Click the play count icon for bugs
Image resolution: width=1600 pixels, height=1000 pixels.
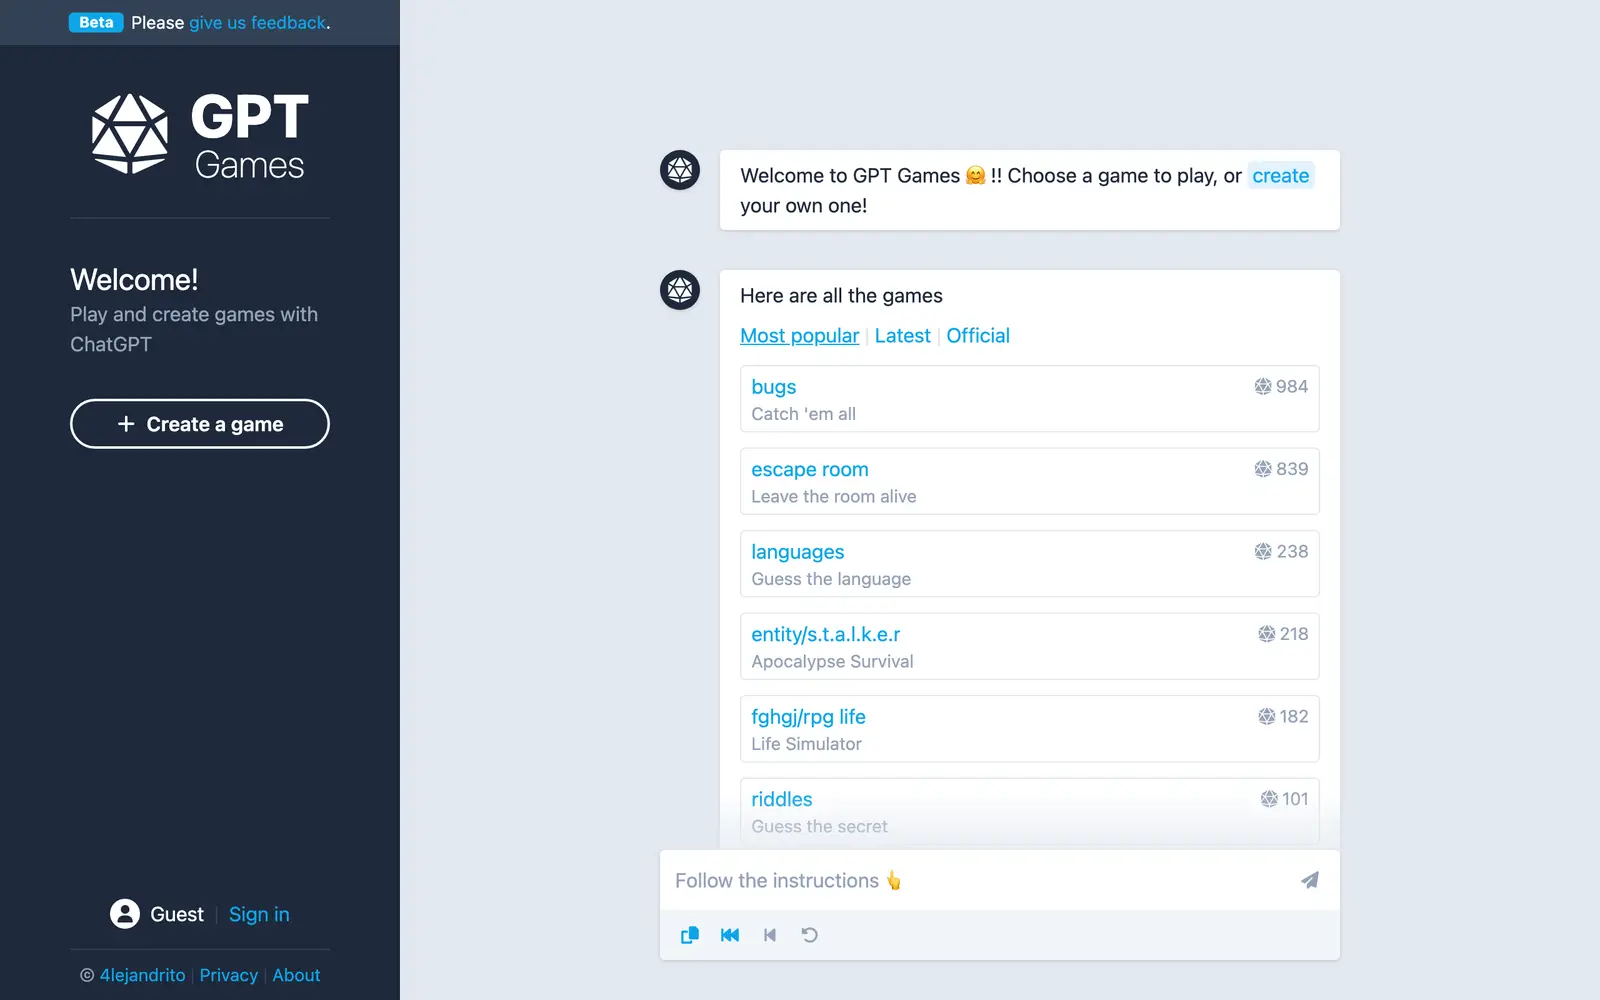[1263, 386]
